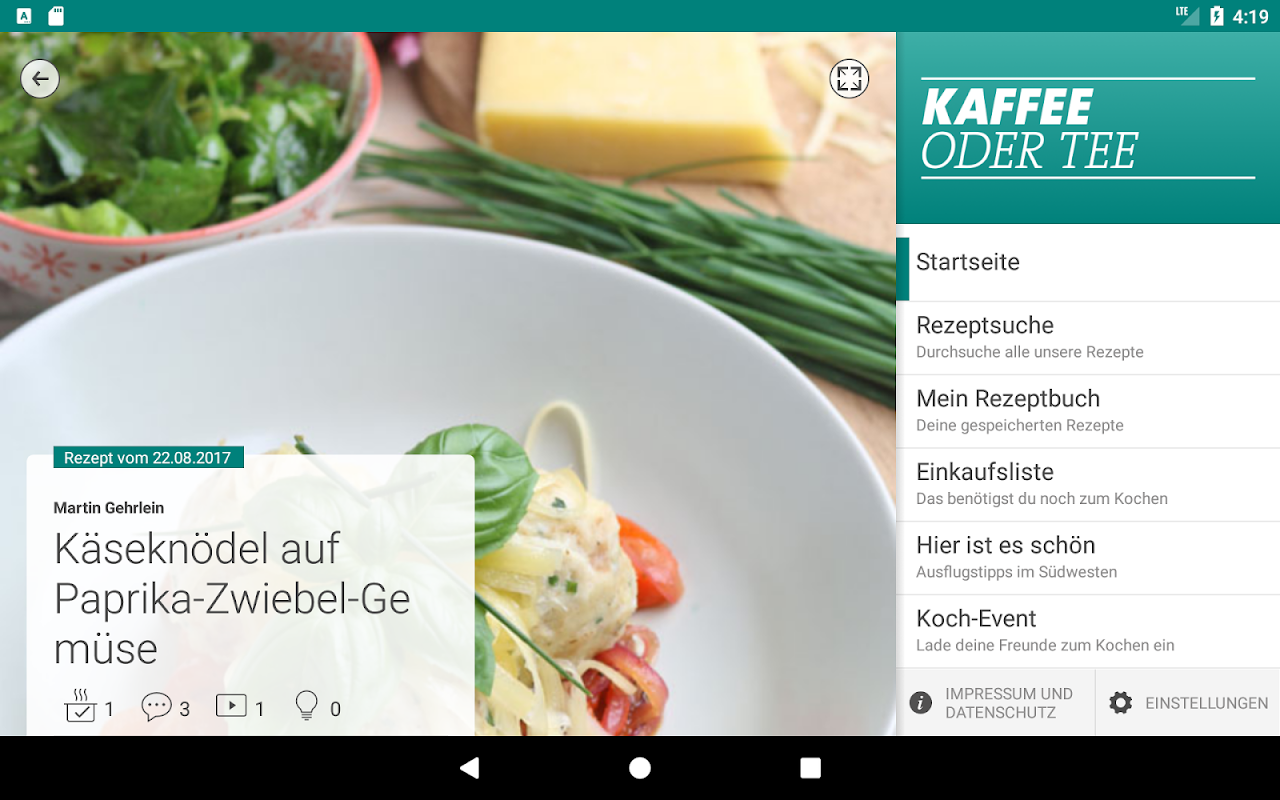Tap Android home button
1280x800 pixels.
tap(640, 768)
